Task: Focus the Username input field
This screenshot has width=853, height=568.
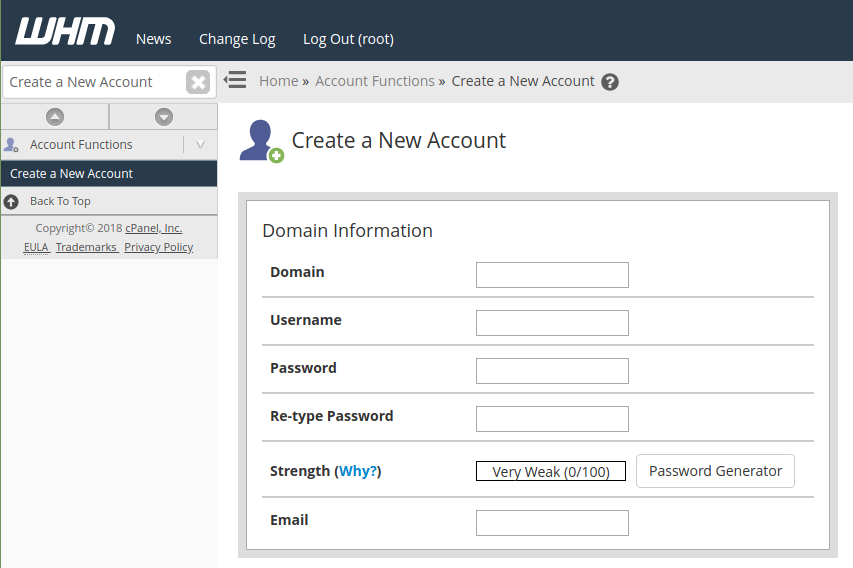Action: click(552, 323)
